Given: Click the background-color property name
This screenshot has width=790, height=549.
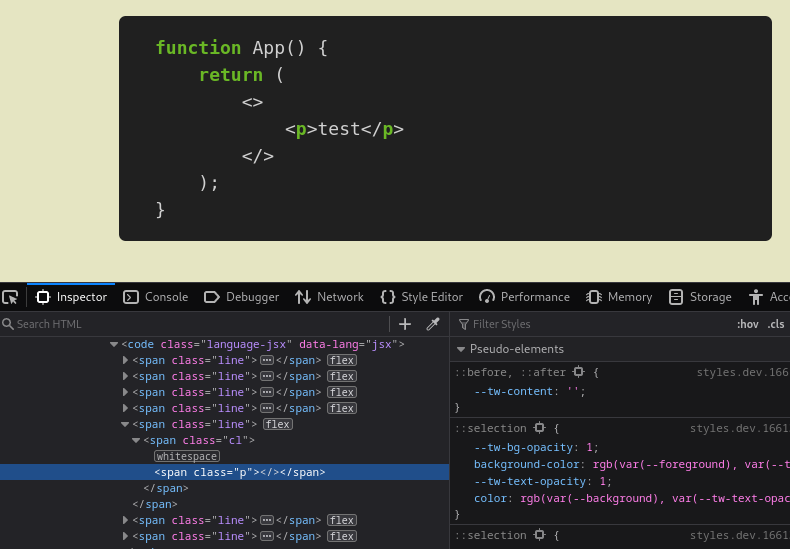Looking at the screenshot, I should (526, 464).
